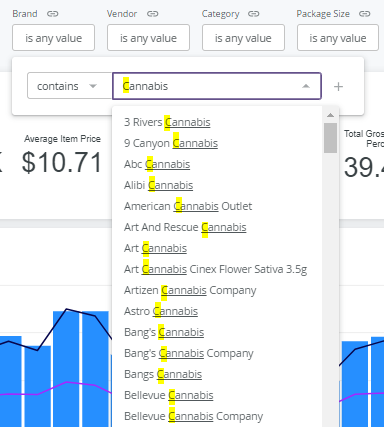Click the scrollbar up arrow in suggestions list
Screen dimensions: 384x427
[330, 115]
